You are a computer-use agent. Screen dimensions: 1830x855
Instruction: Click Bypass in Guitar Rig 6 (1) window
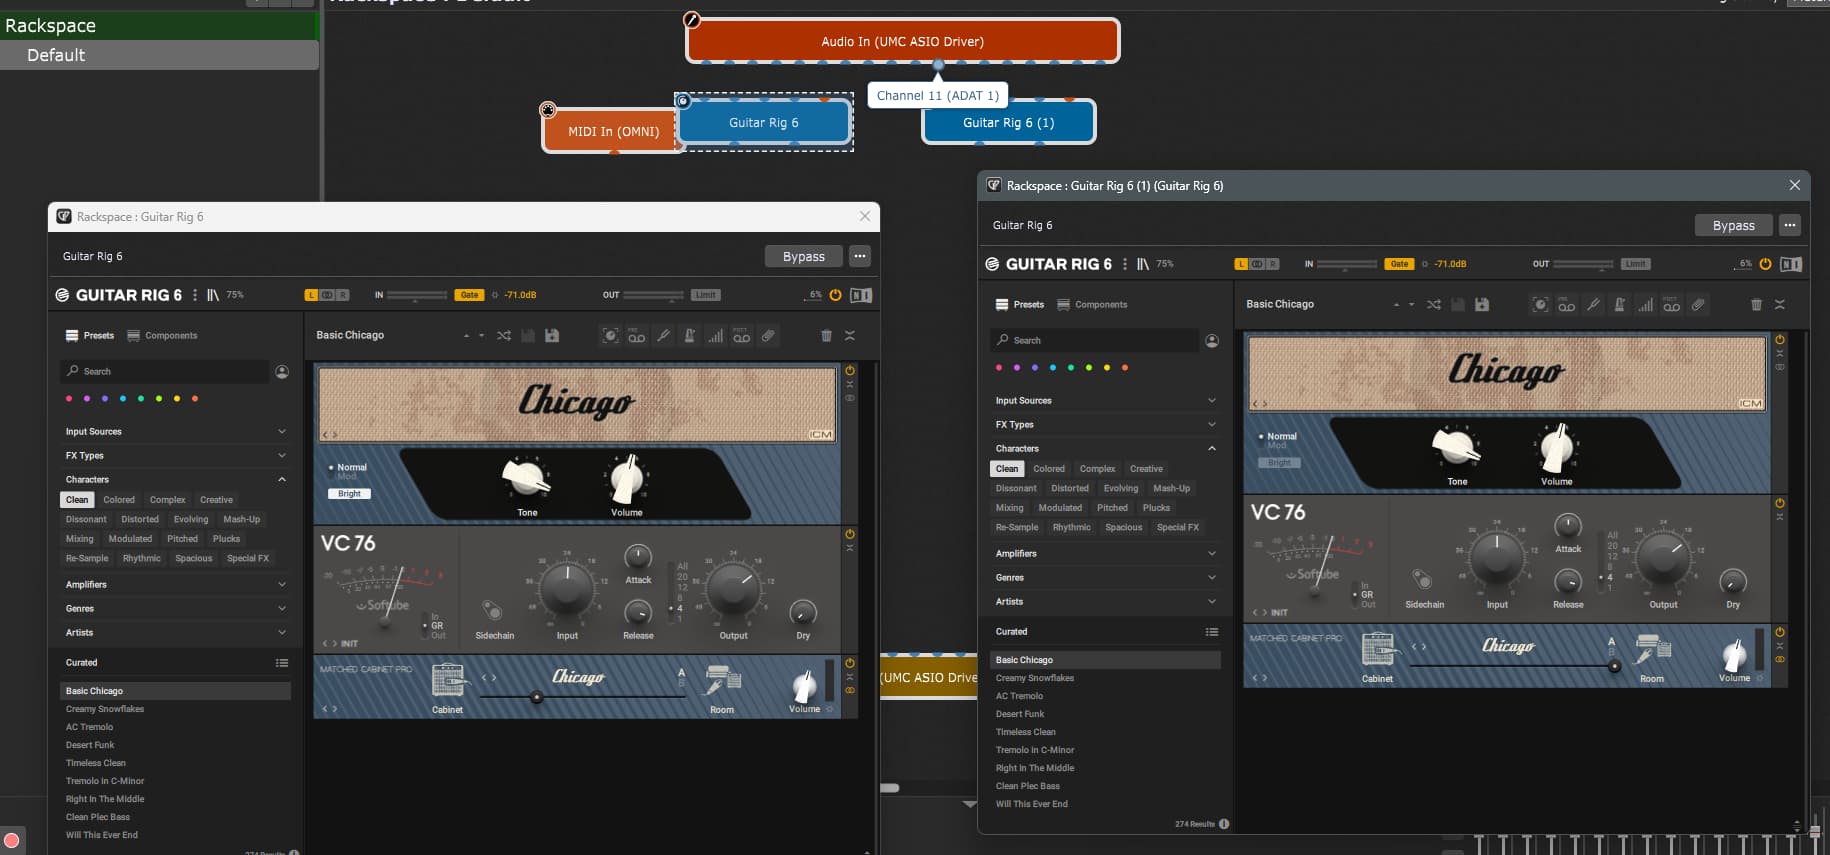click(x=1734, y=226)
